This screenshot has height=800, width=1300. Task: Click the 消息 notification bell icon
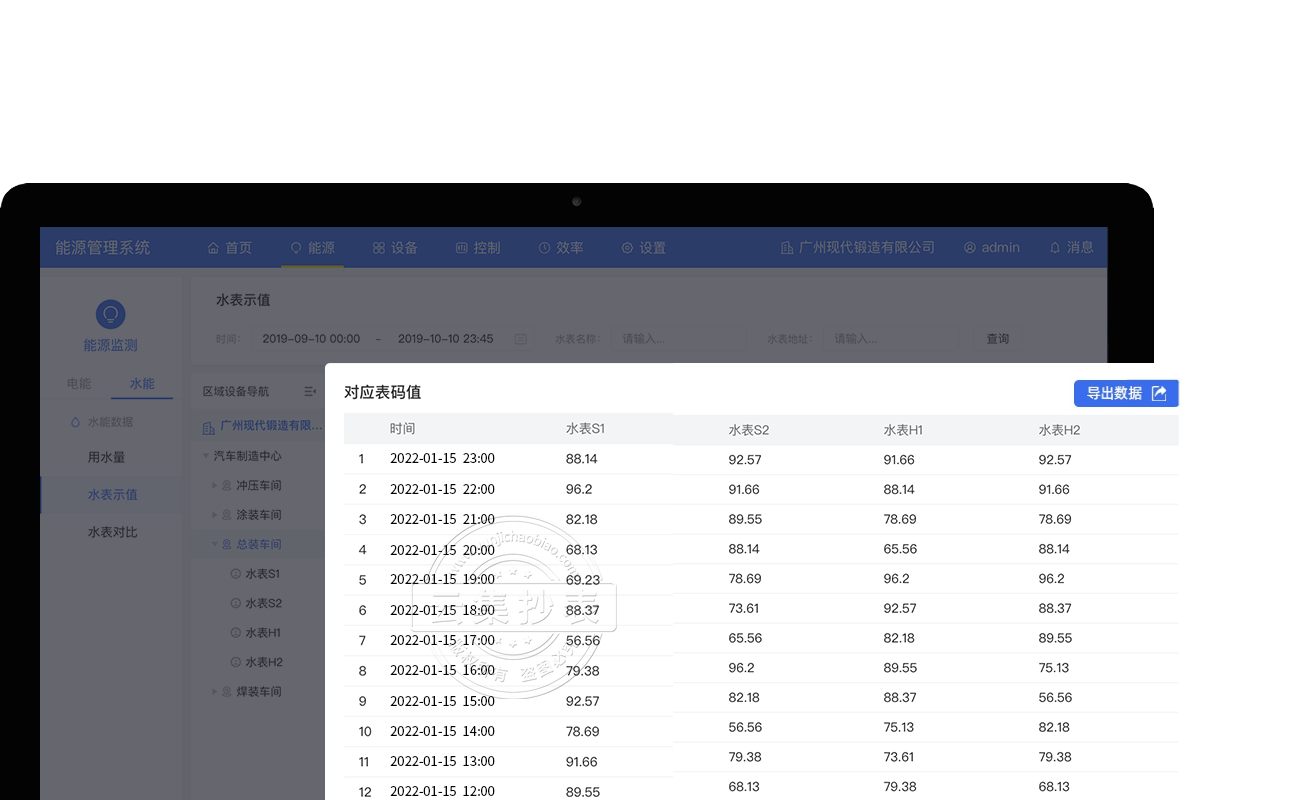1054,247
